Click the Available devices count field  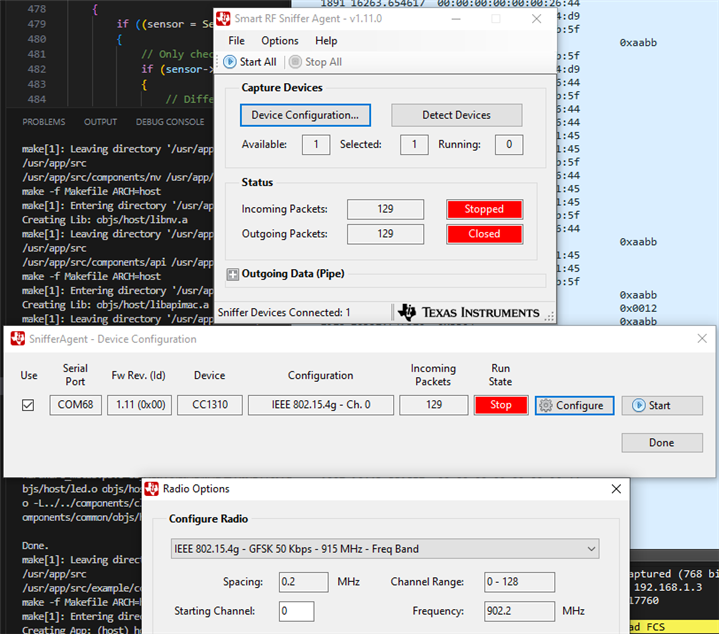pyautogui.click(x=316, y=144)
